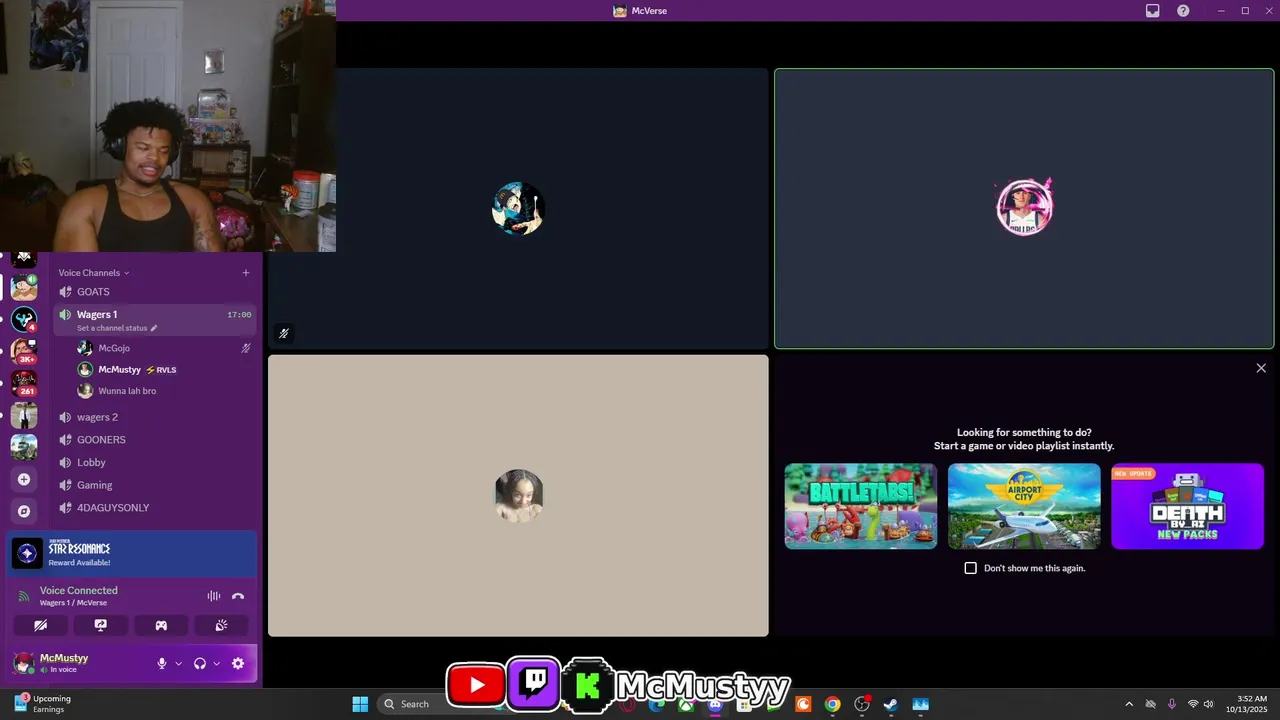The height and width of the screenshot is (720, 1280).
Task: Launch the Battletabs activity card
Action: click(x=861, y=506)
